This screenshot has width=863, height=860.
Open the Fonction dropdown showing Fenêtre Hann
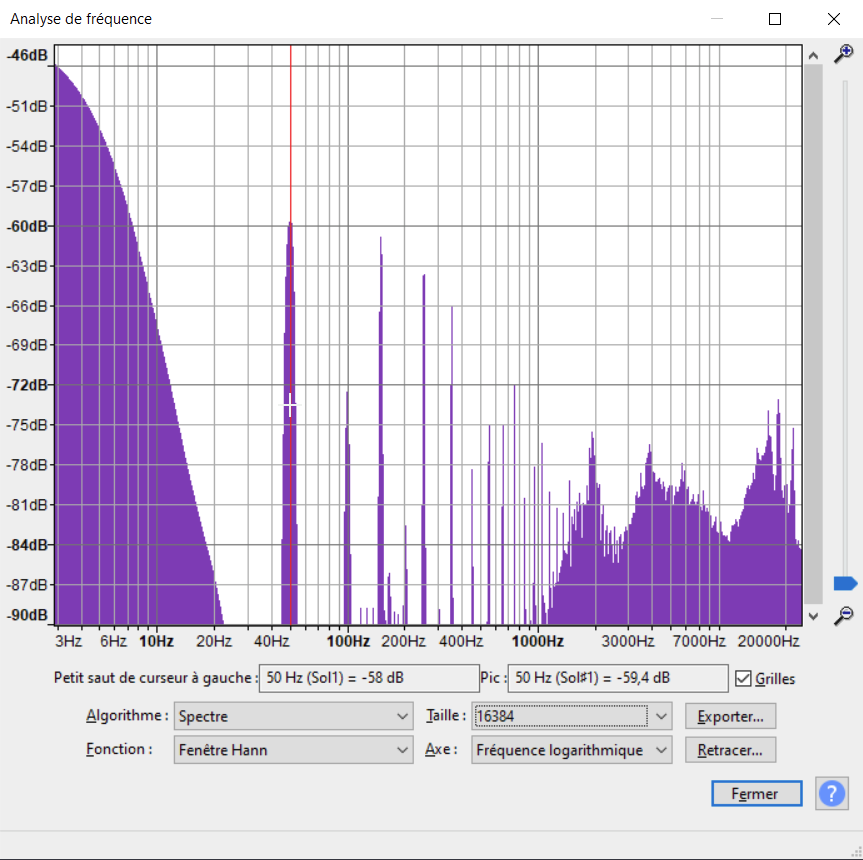coord(293,749)
